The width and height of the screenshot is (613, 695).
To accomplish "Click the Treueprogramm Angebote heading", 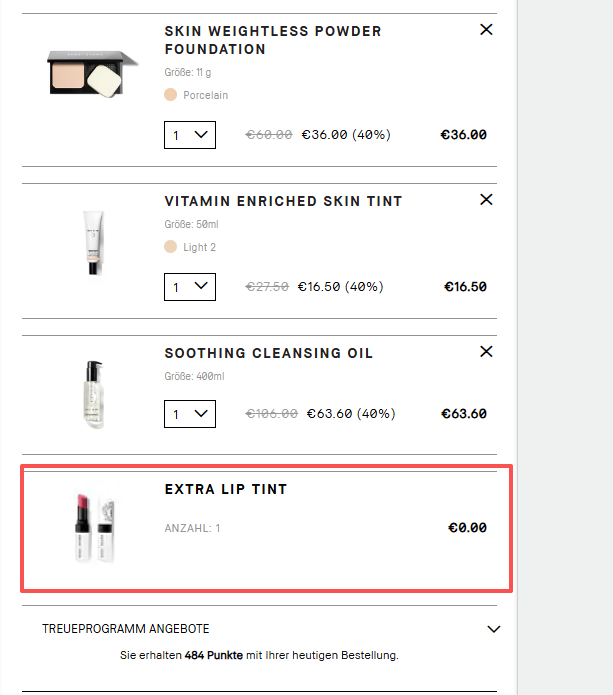I will pyautogui.click(x=126, y=629).
